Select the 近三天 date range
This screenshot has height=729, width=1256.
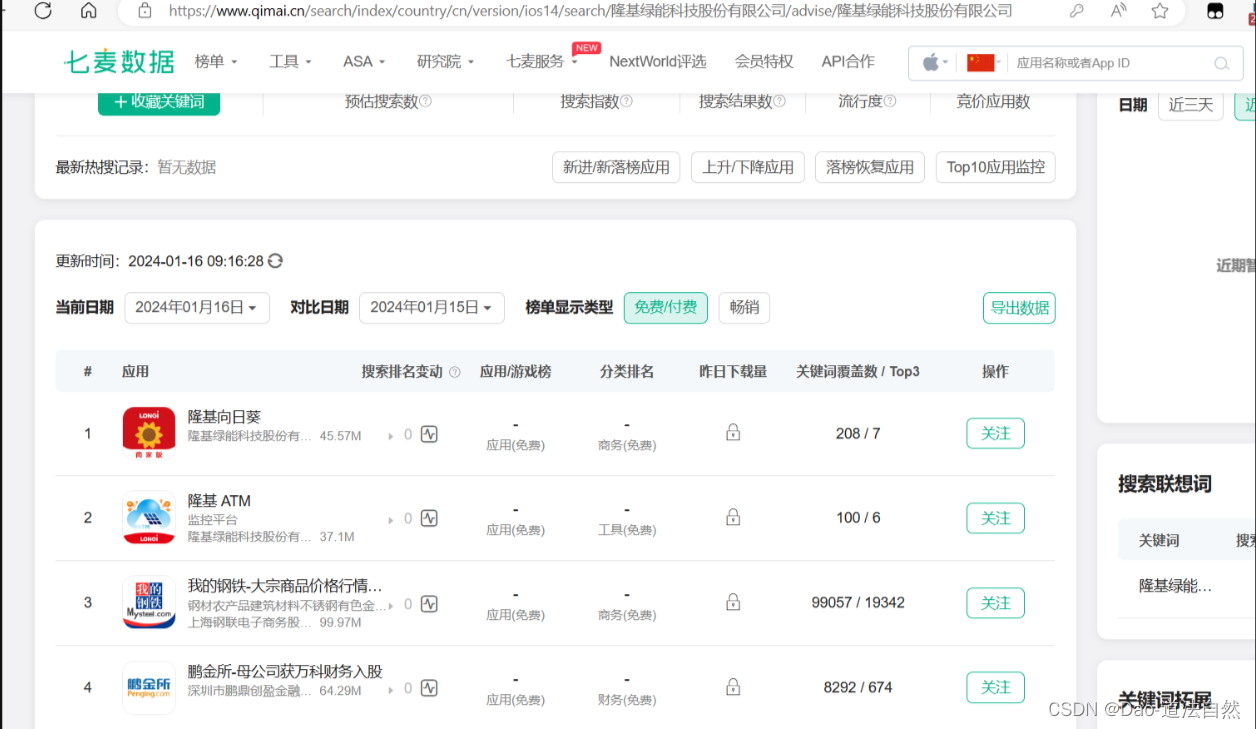pos(1190,105)
